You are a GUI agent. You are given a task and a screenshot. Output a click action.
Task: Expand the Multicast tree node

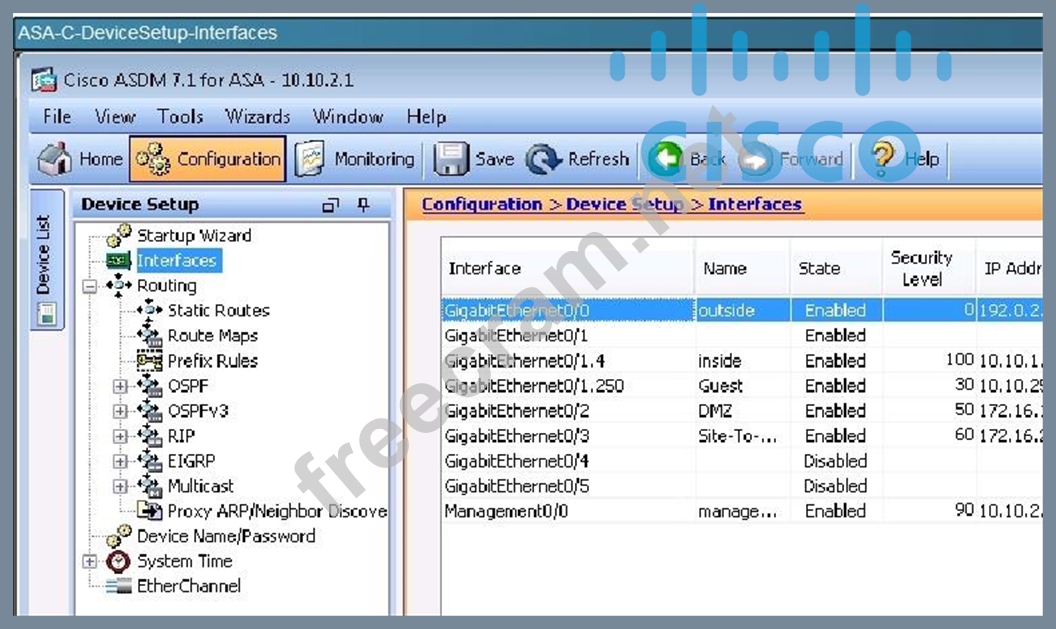coord(121,486)
